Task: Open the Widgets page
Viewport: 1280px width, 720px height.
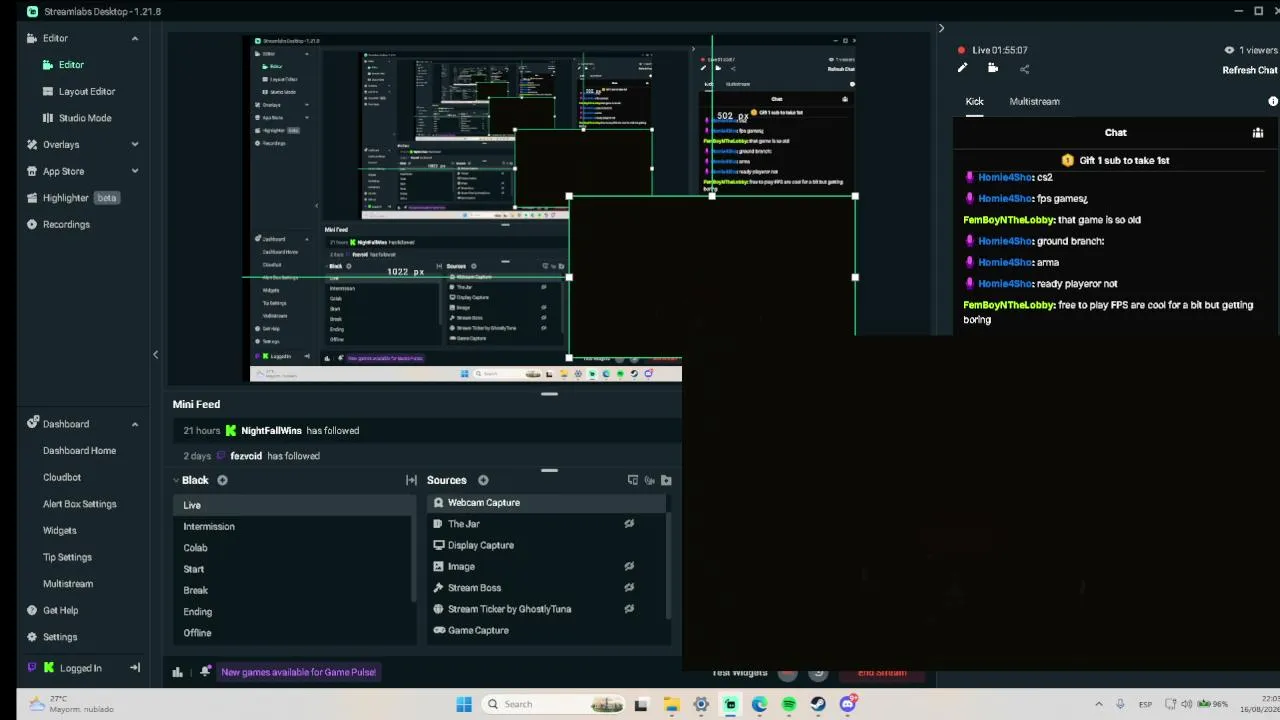Action: click(x=59, y=530)
